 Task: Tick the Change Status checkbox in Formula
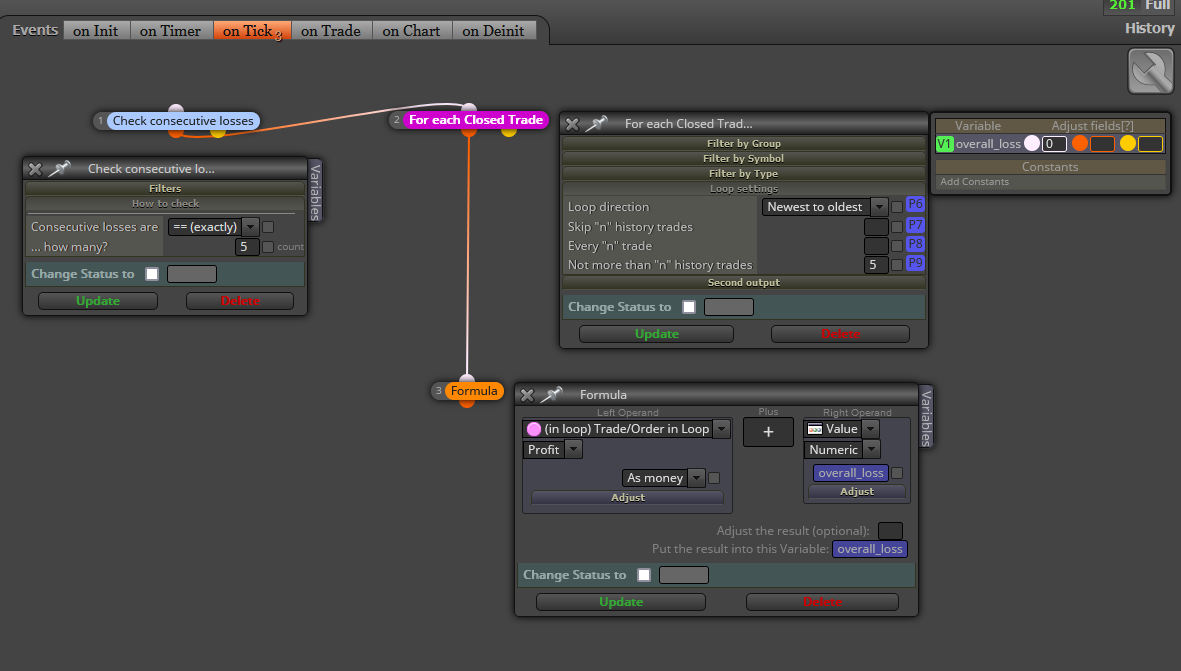click(x=644, y=575)
